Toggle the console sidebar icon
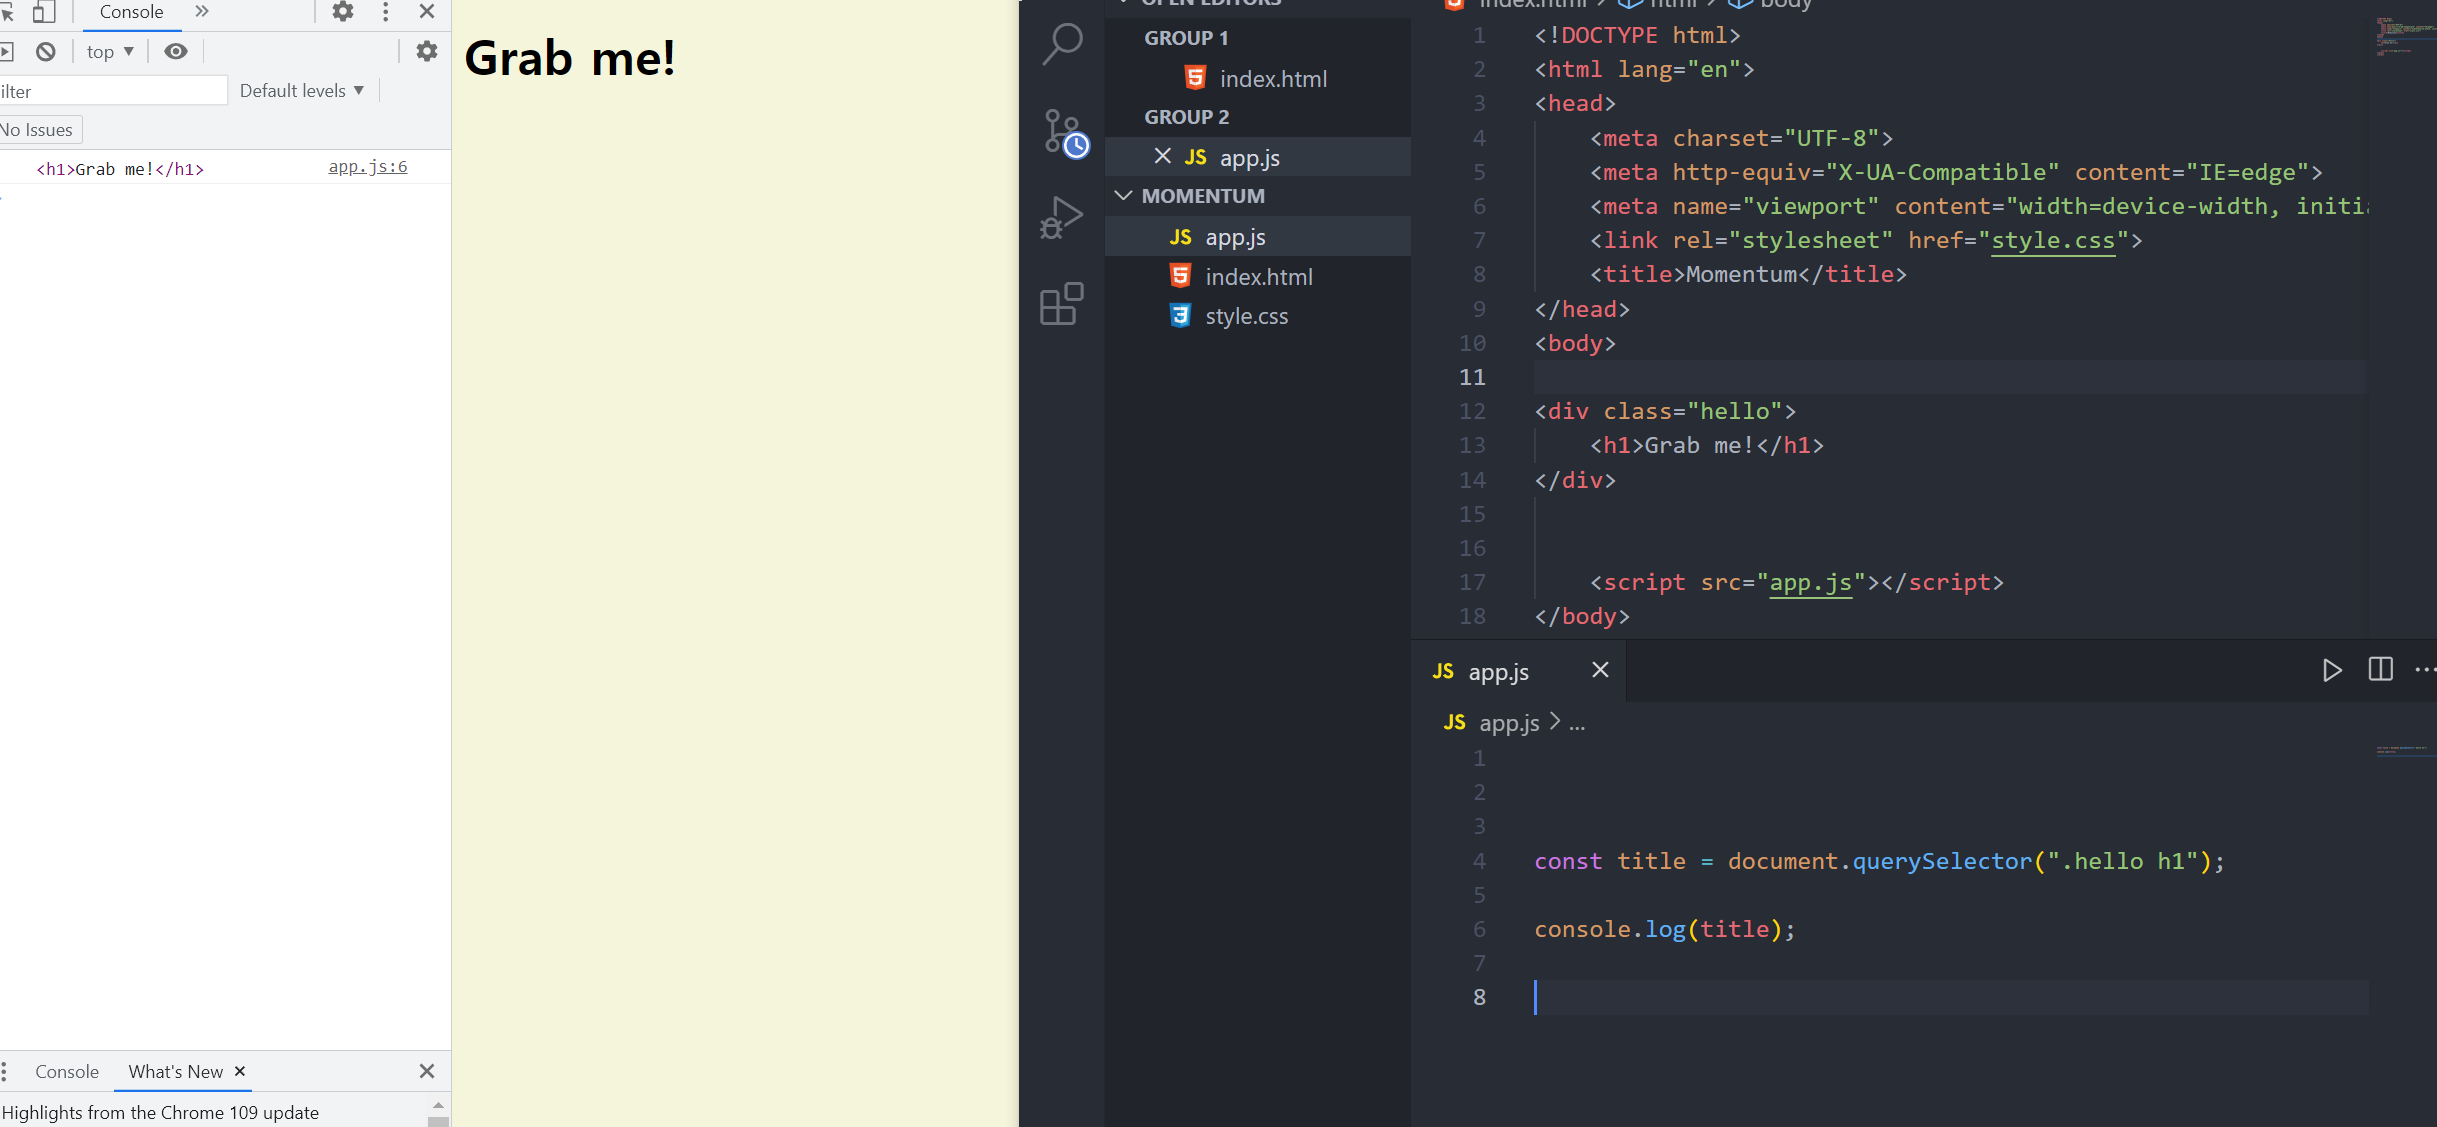 tap(6, 52)
